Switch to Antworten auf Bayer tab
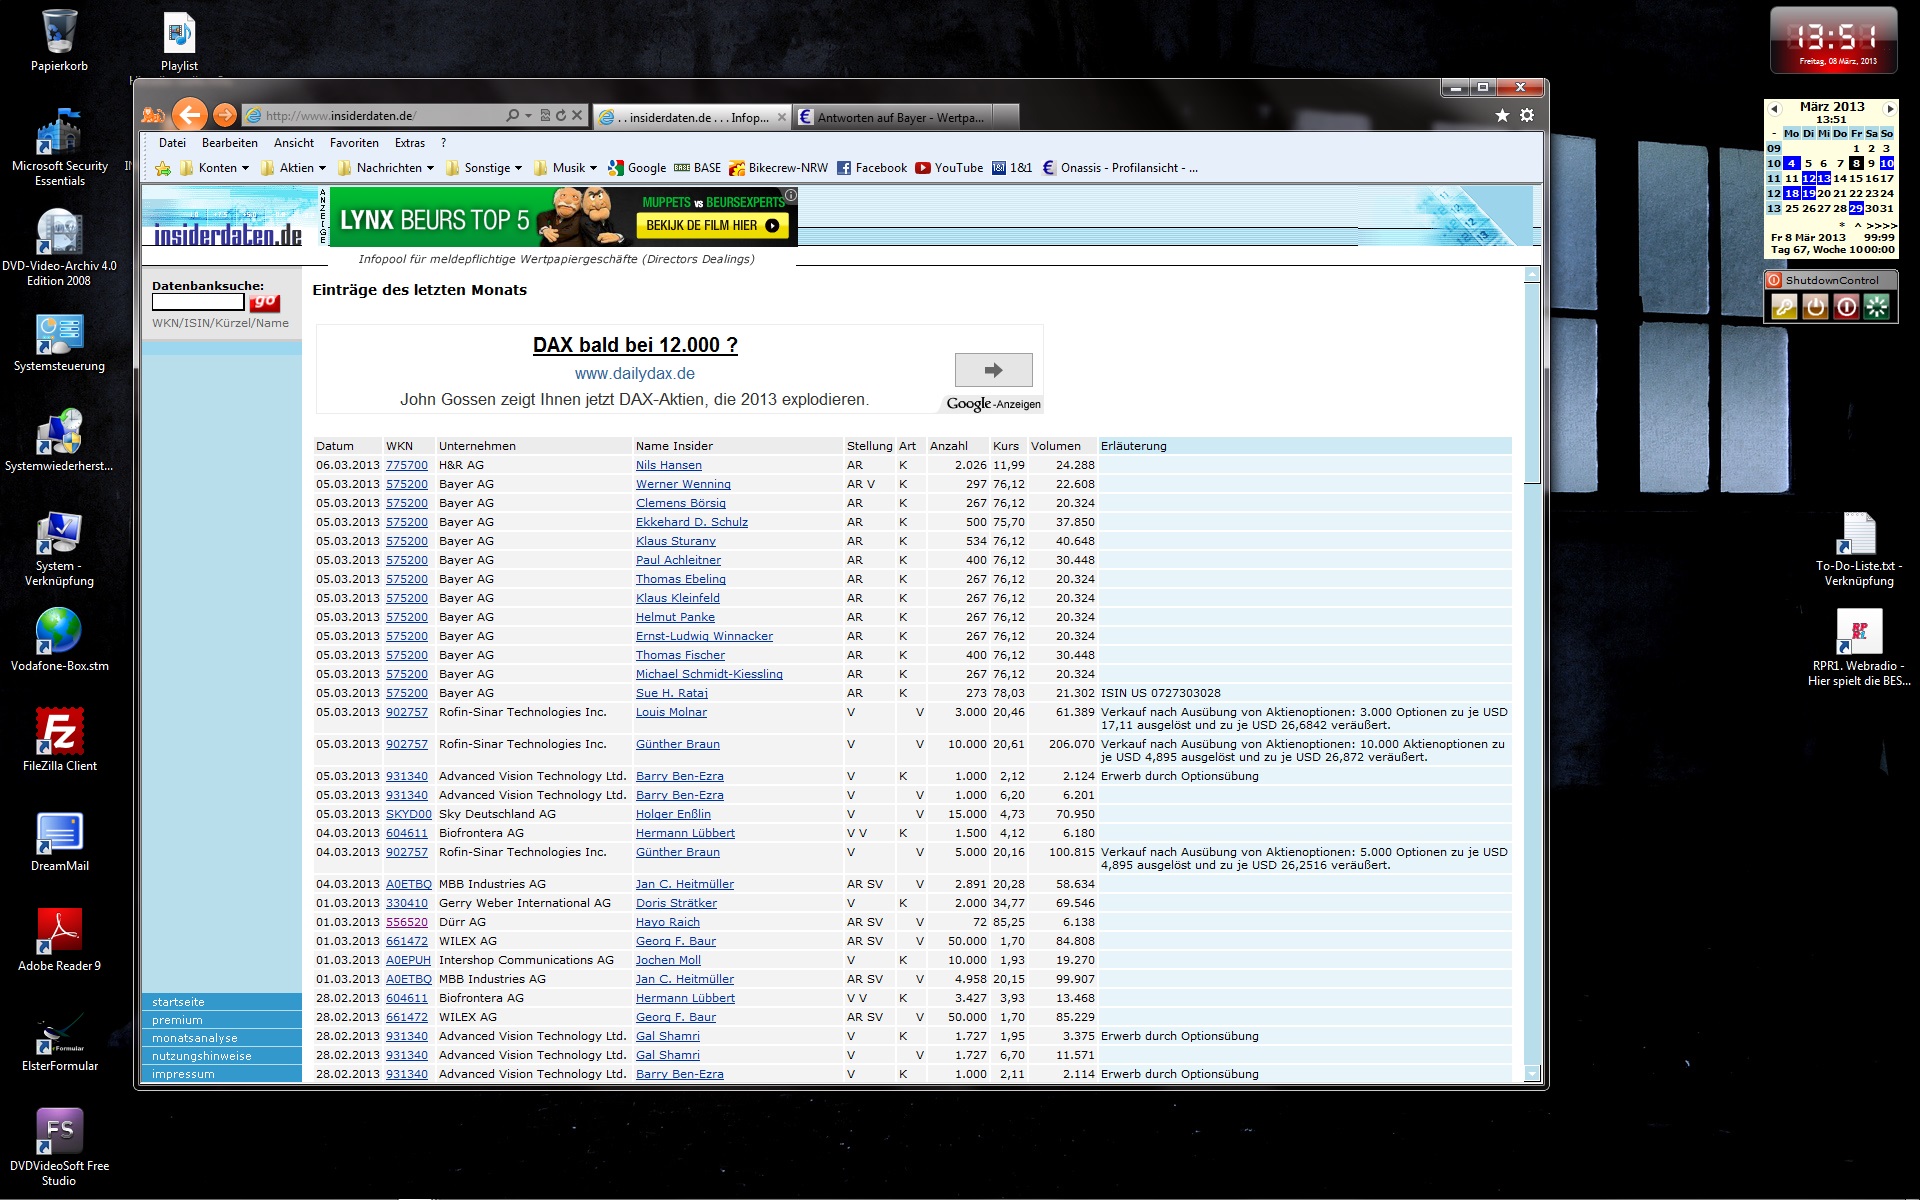 (899, 118)
